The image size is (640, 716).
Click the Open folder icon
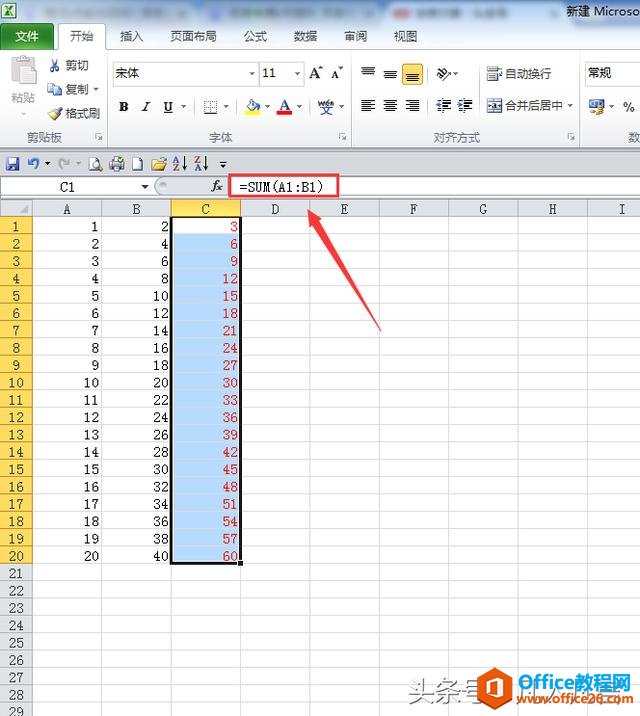click(x=158, y=163)
